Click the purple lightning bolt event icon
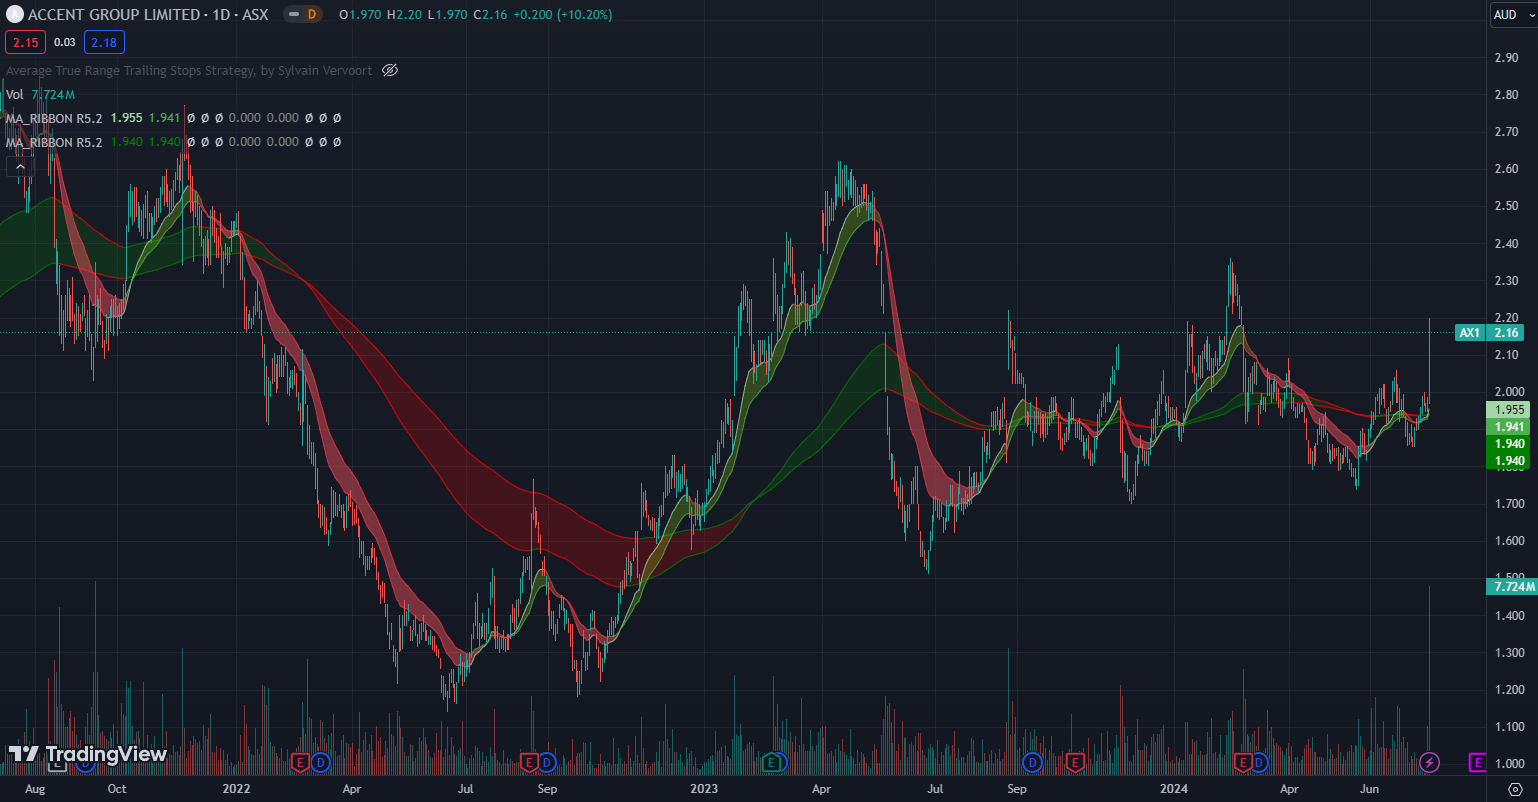This screenshot has width=1538, height=802. tap(1430, 763)
